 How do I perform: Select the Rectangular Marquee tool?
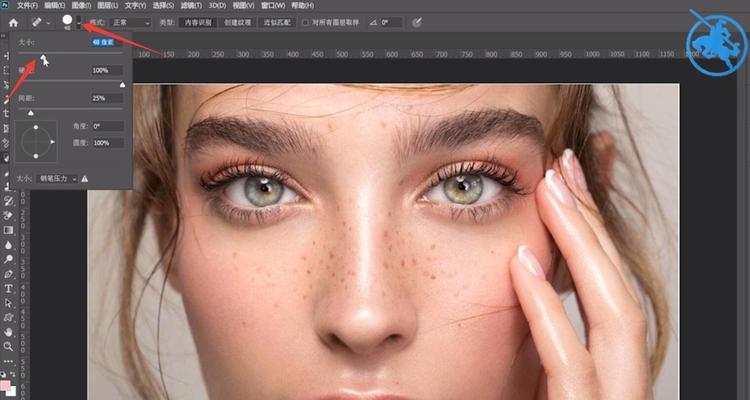pyautogui.click(x=7, y=70)
